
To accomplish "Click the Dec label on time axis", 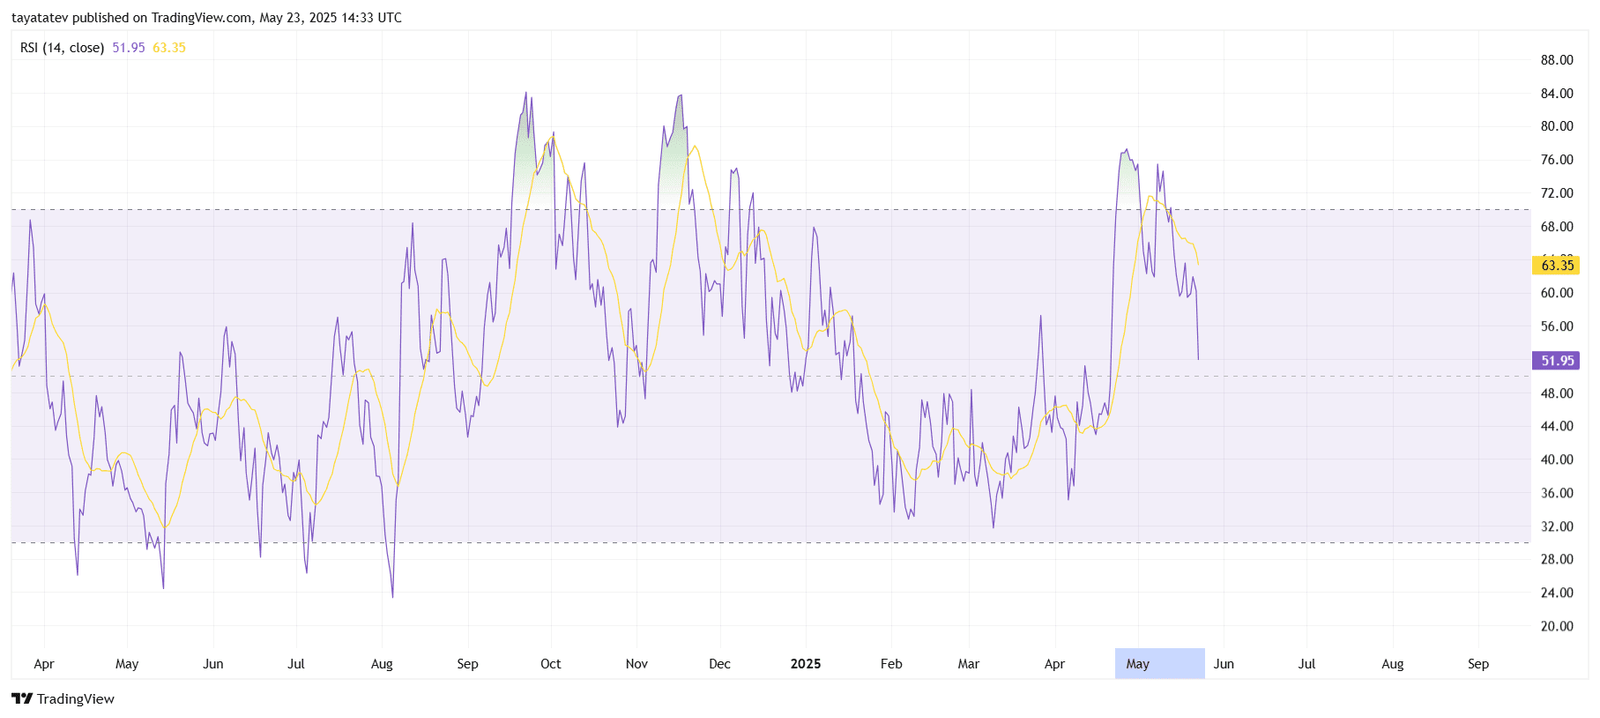I will (x=719, y=663).
